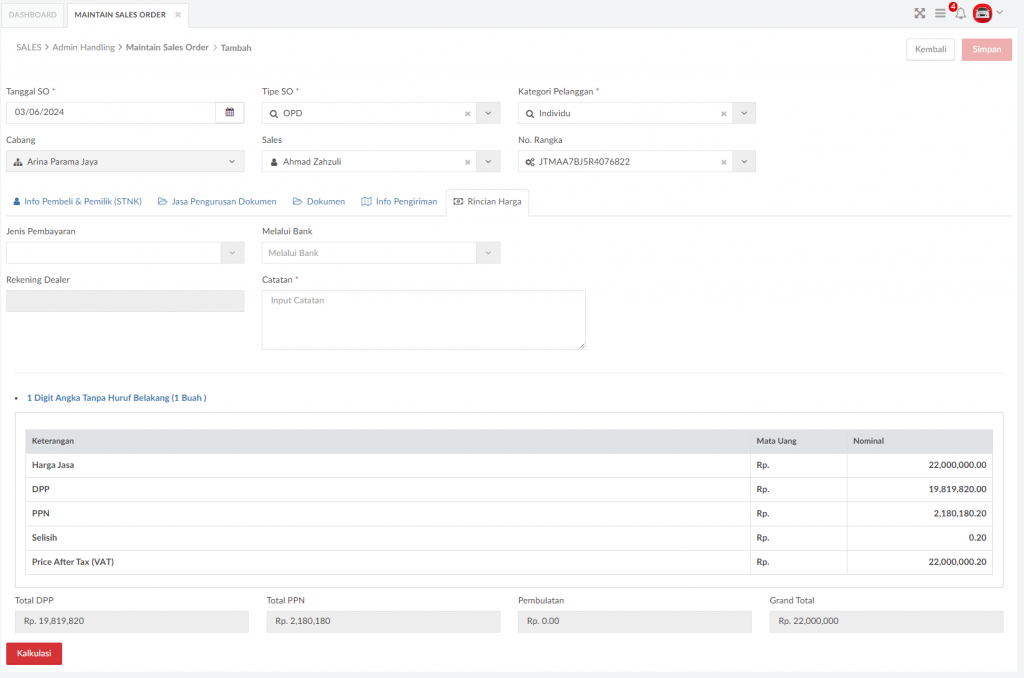Select the Rincian Harga tab
Viewport: 1024px width, 678px height.
[487, 202]
